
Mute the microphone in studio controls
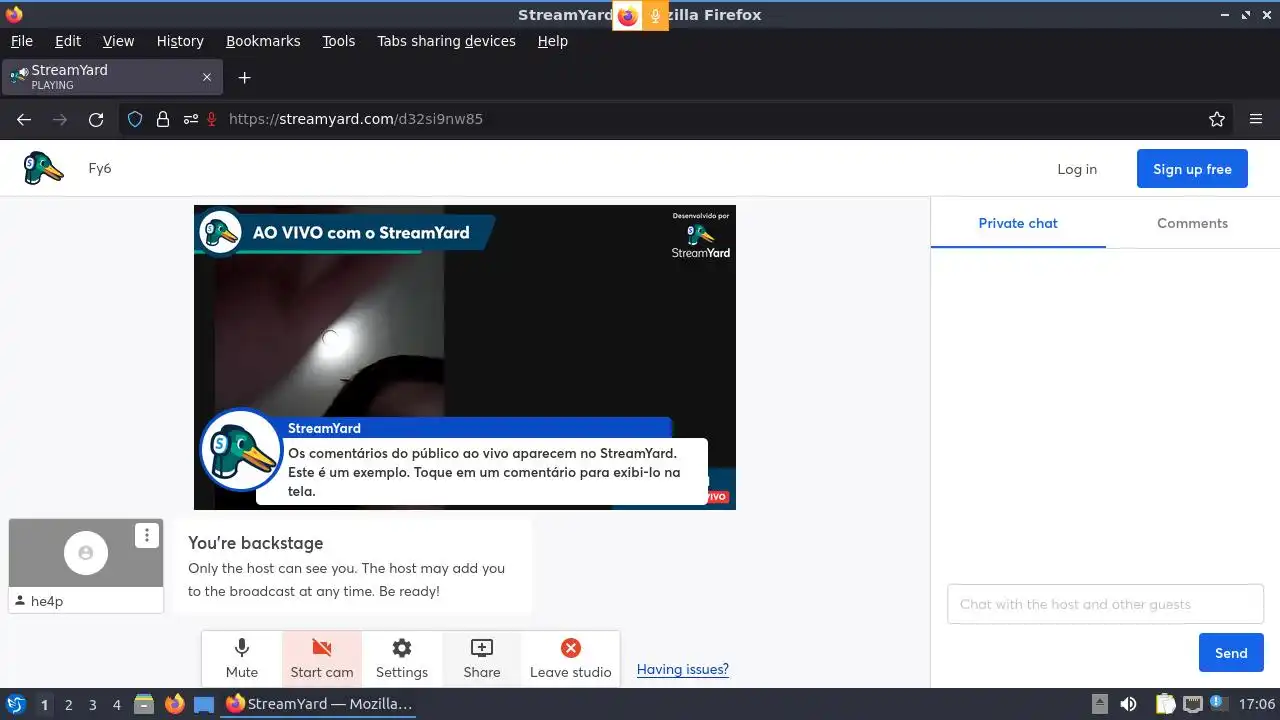[242, 659]
